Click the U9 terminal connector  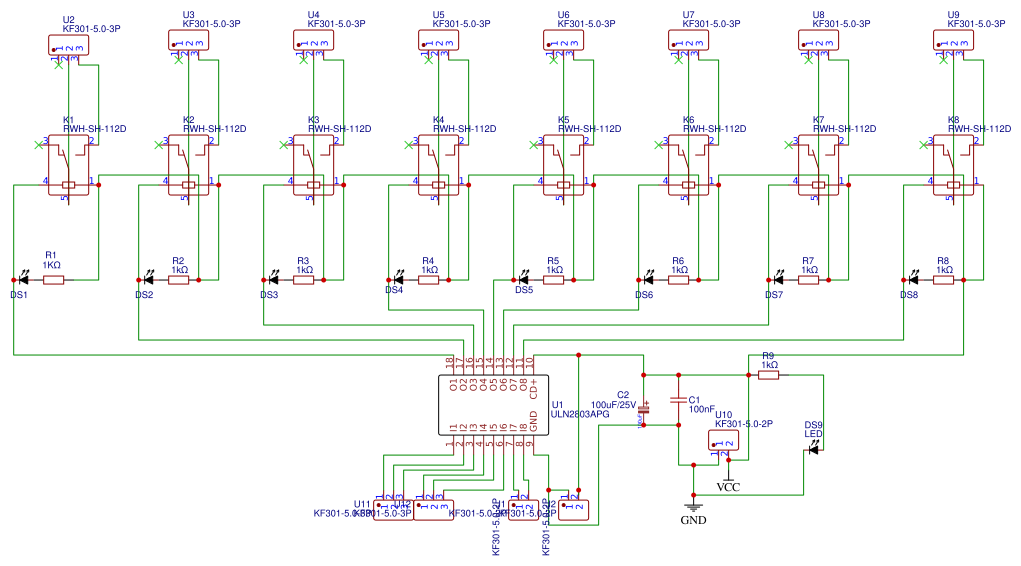click(x=953, y=40)
